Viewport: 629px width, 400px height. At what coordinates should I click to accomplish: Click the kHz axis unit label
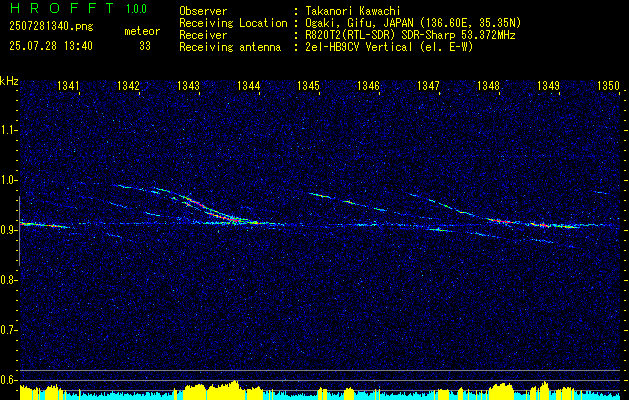coord(9,81)
